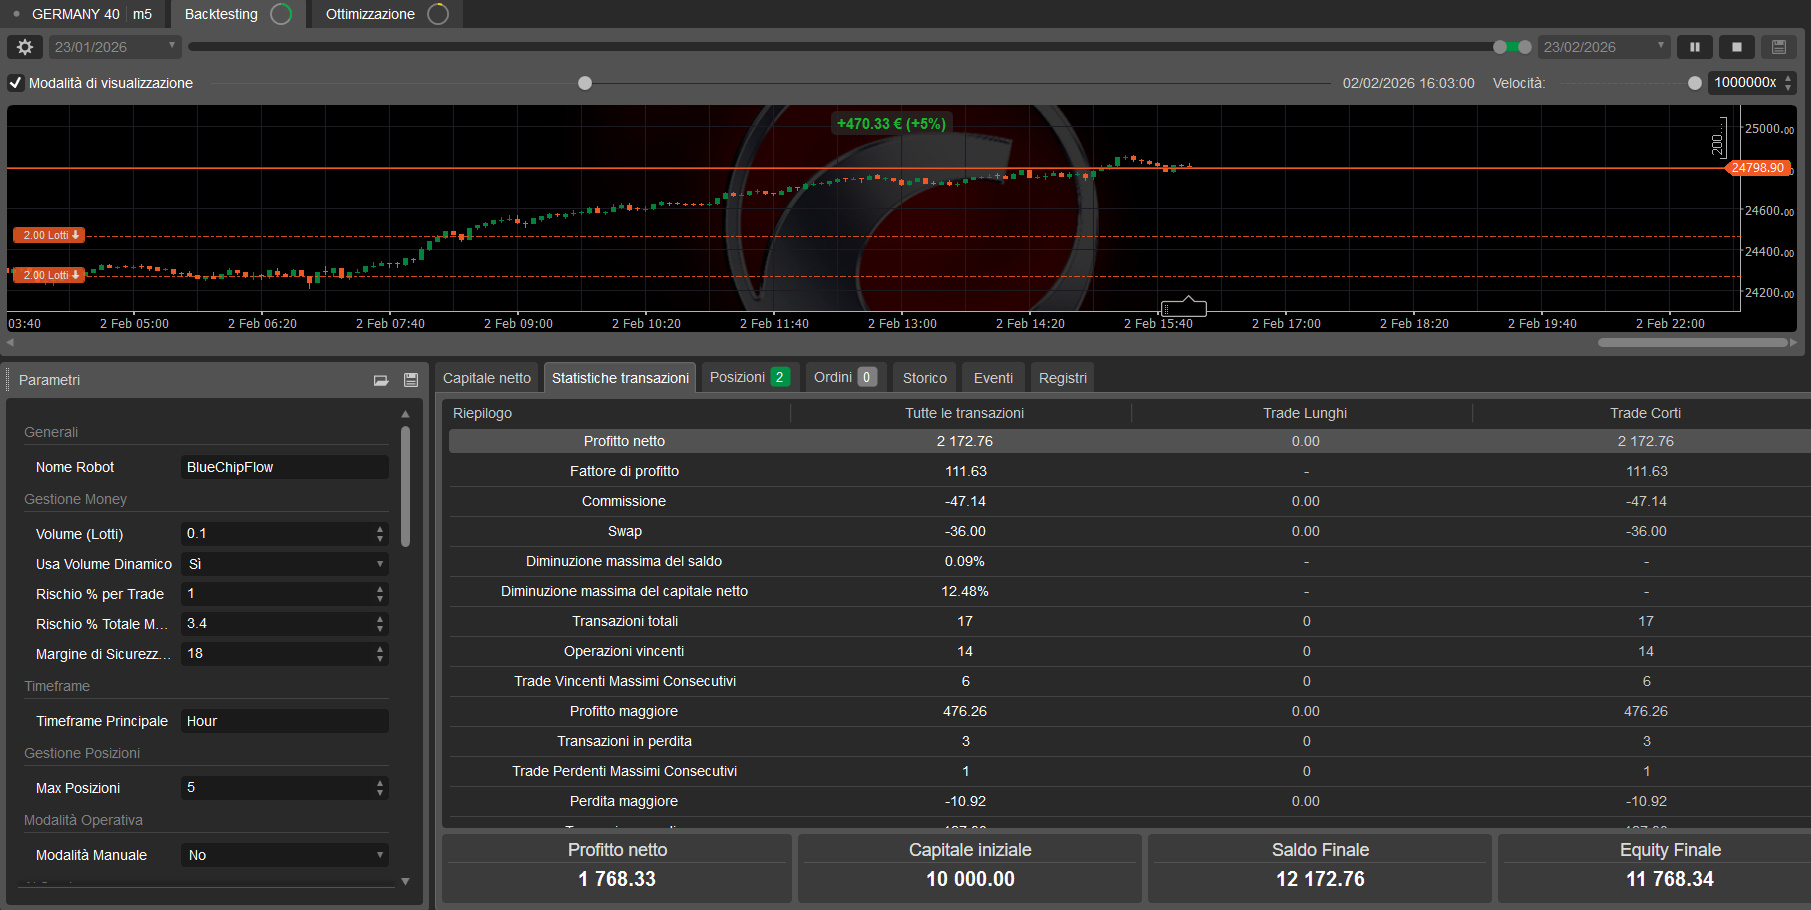Open the Storico tab
Screen dimensions: 1811x910
923,377
